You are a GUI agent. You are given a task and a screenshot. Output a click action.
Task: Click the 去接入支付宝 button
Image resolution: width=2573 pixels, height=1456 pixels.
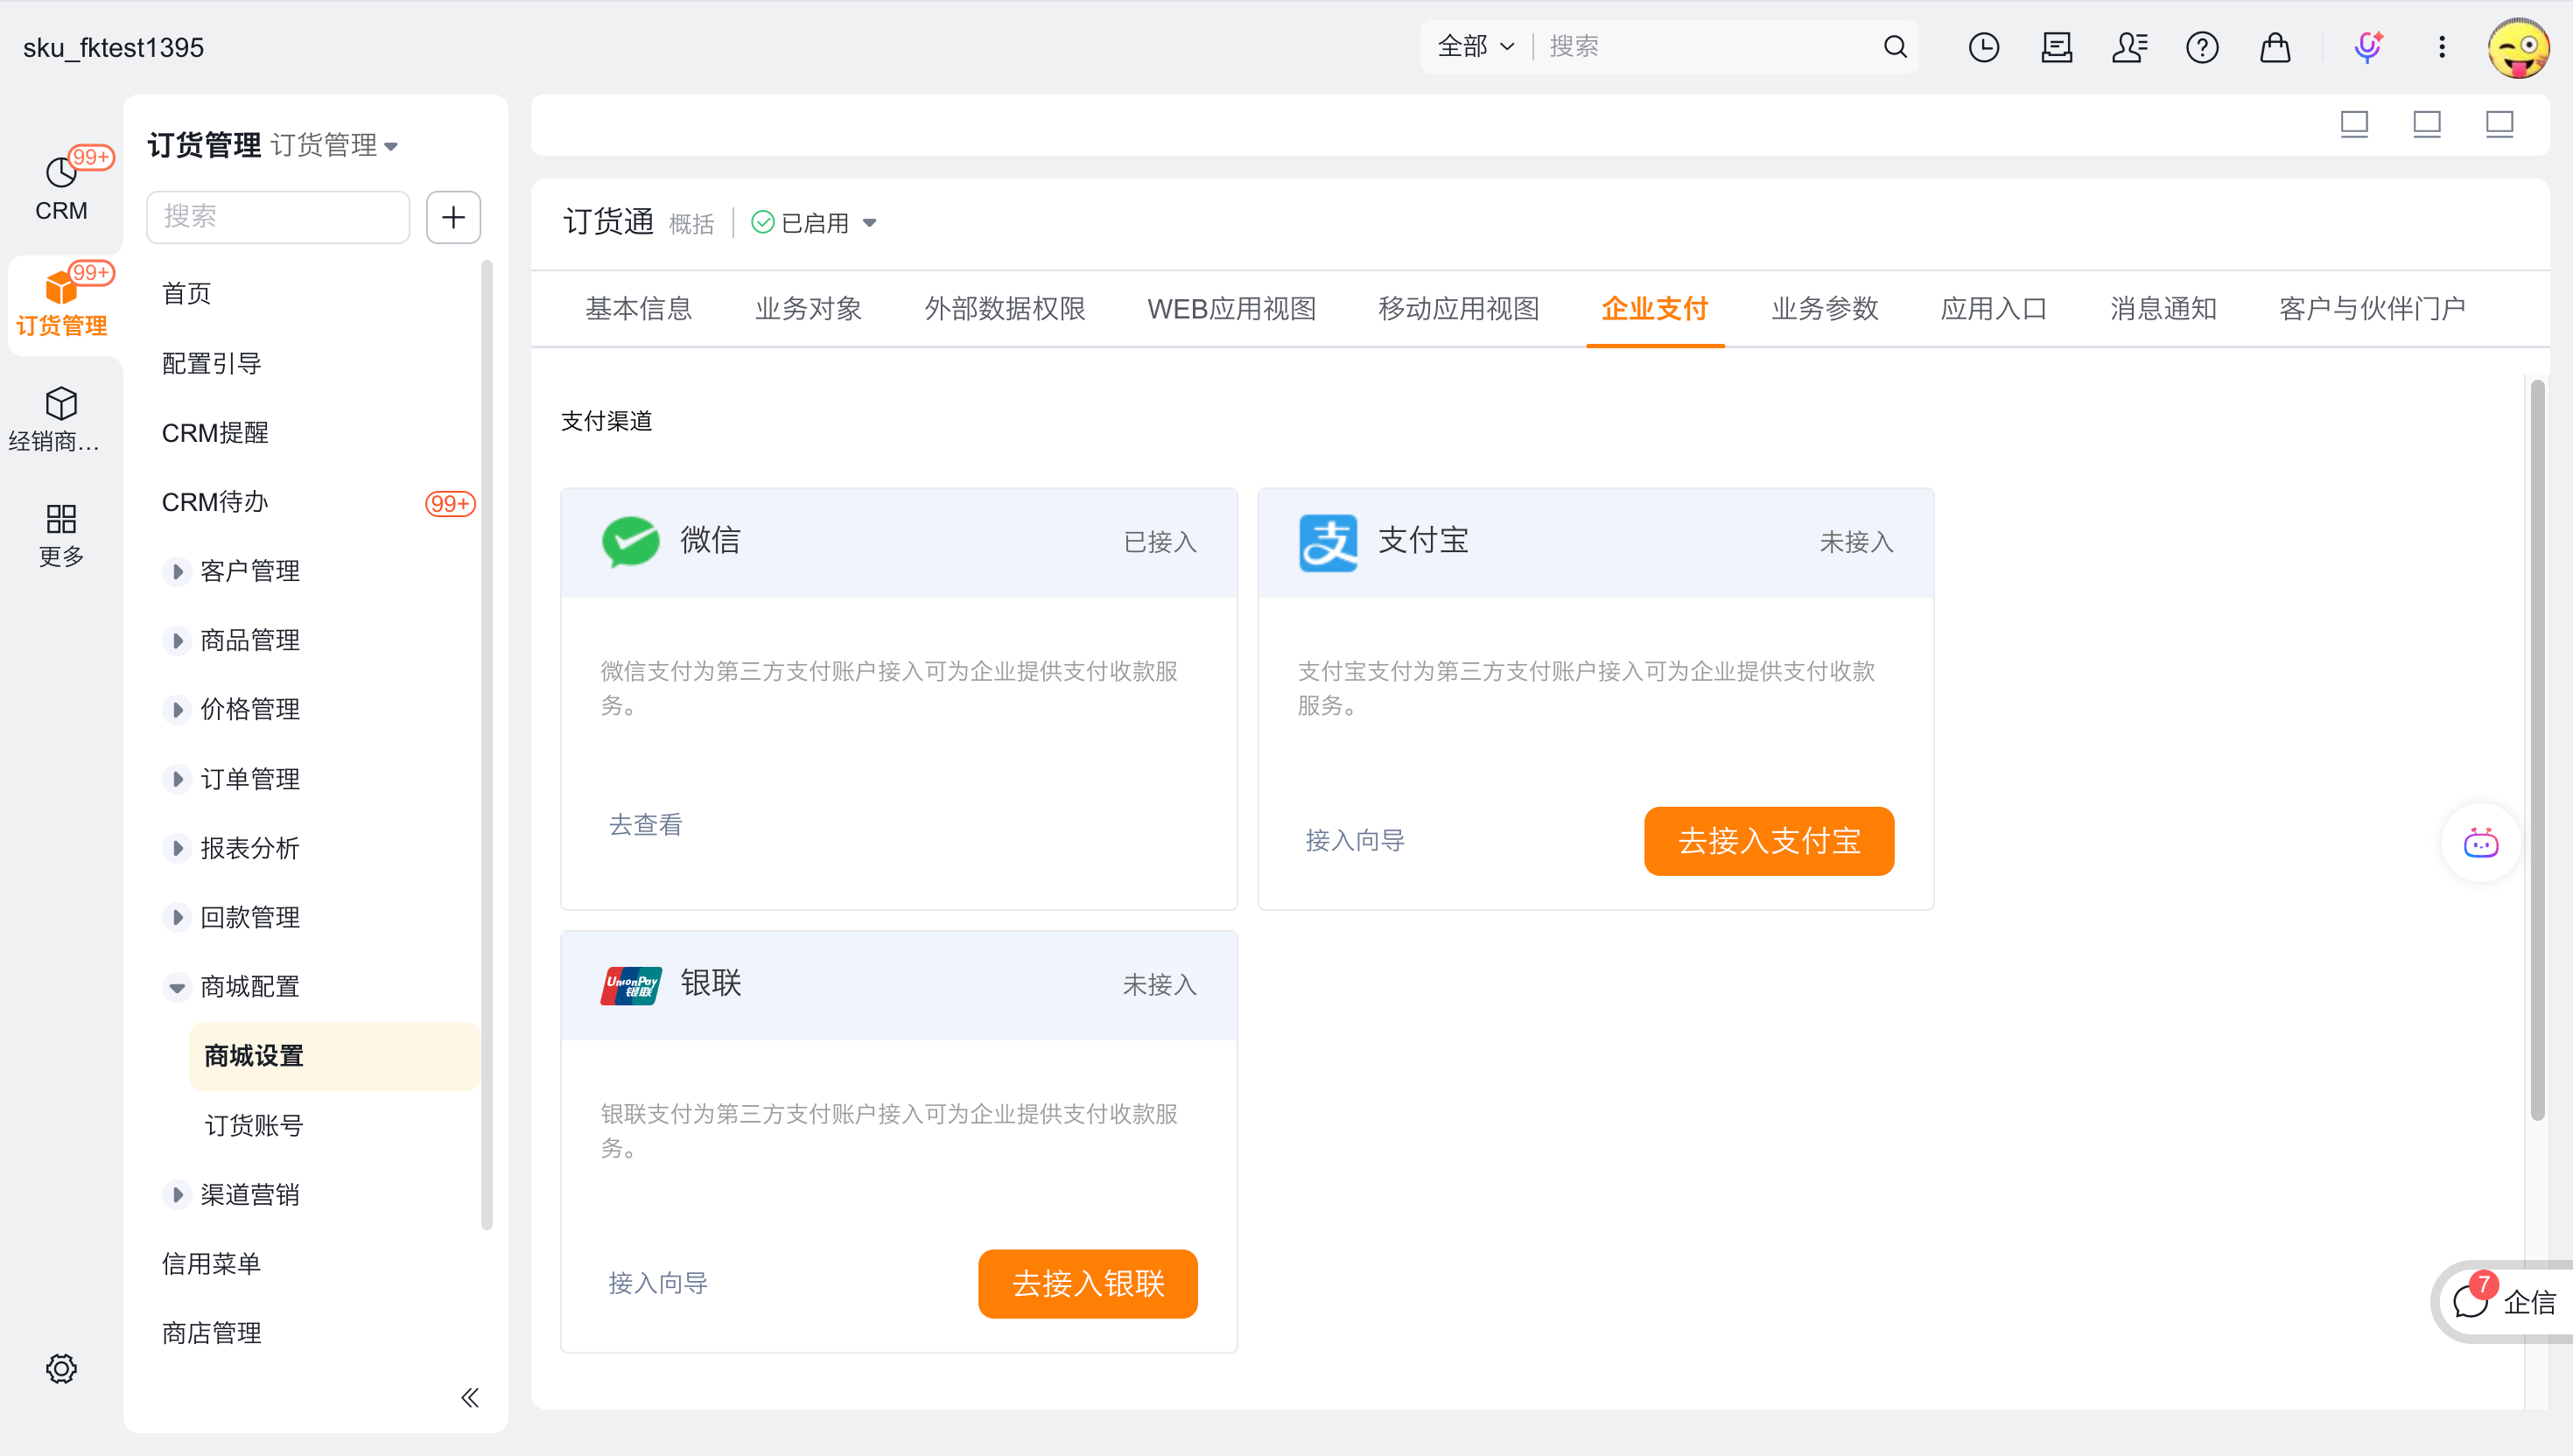1768,841
